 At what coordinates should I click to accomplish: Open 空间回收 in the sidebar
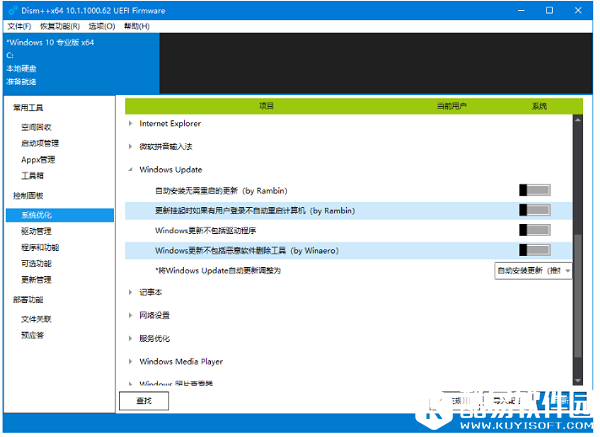(x=36, y=127)
